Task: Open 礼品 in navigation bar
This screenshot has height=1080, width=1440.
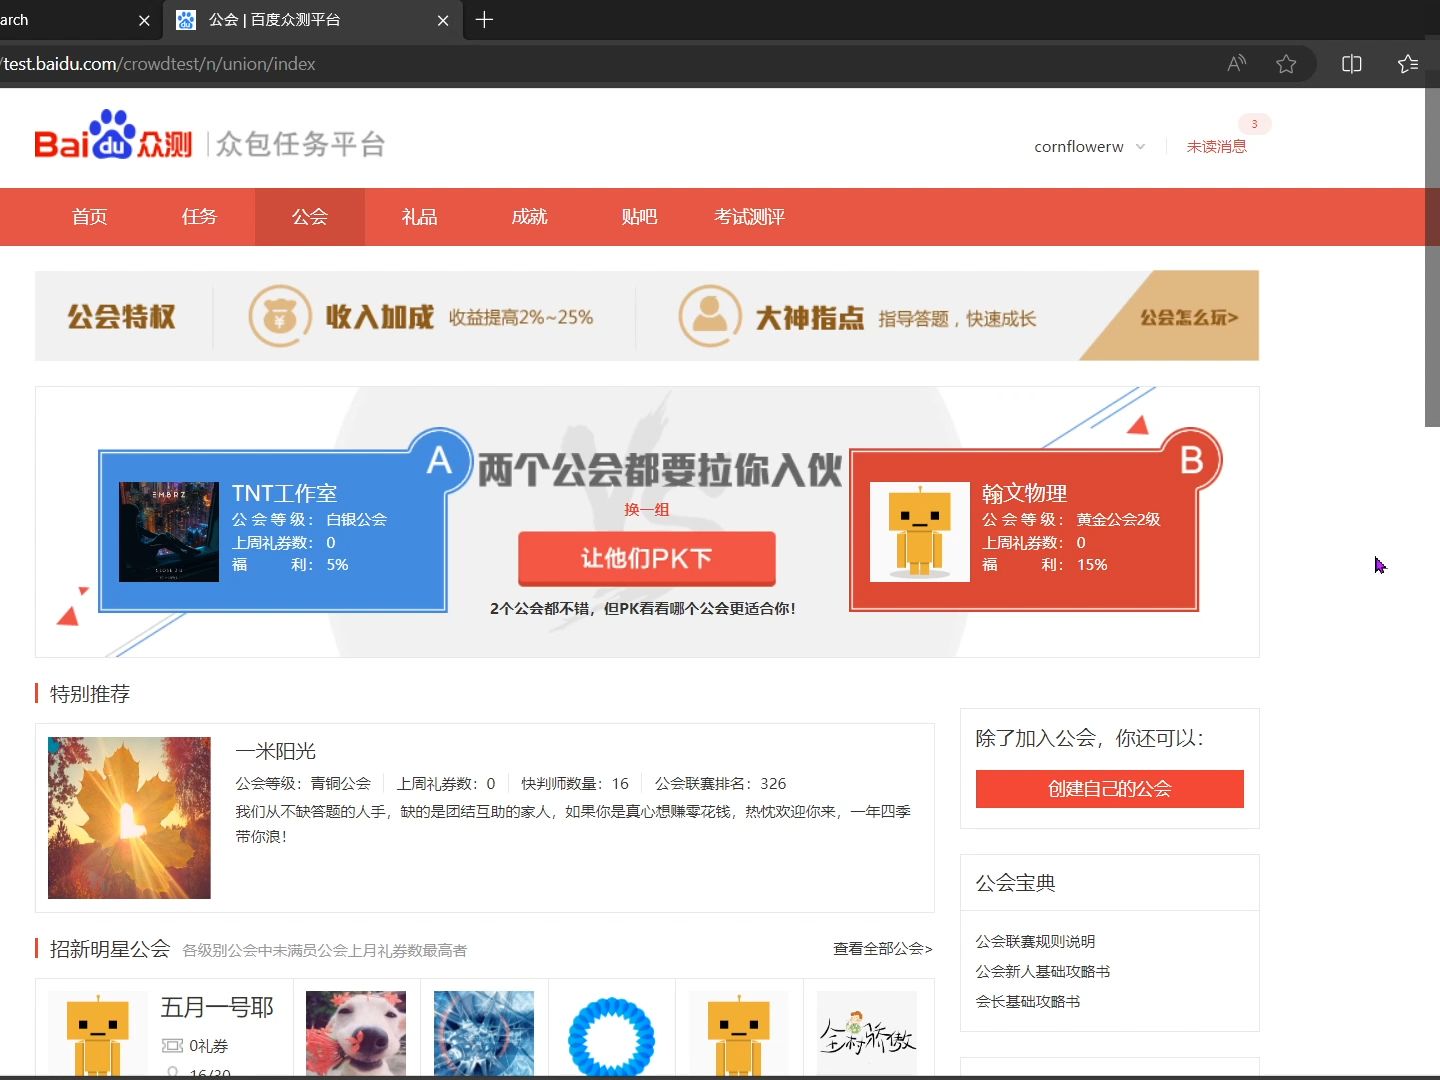Action: click(420, 217)
